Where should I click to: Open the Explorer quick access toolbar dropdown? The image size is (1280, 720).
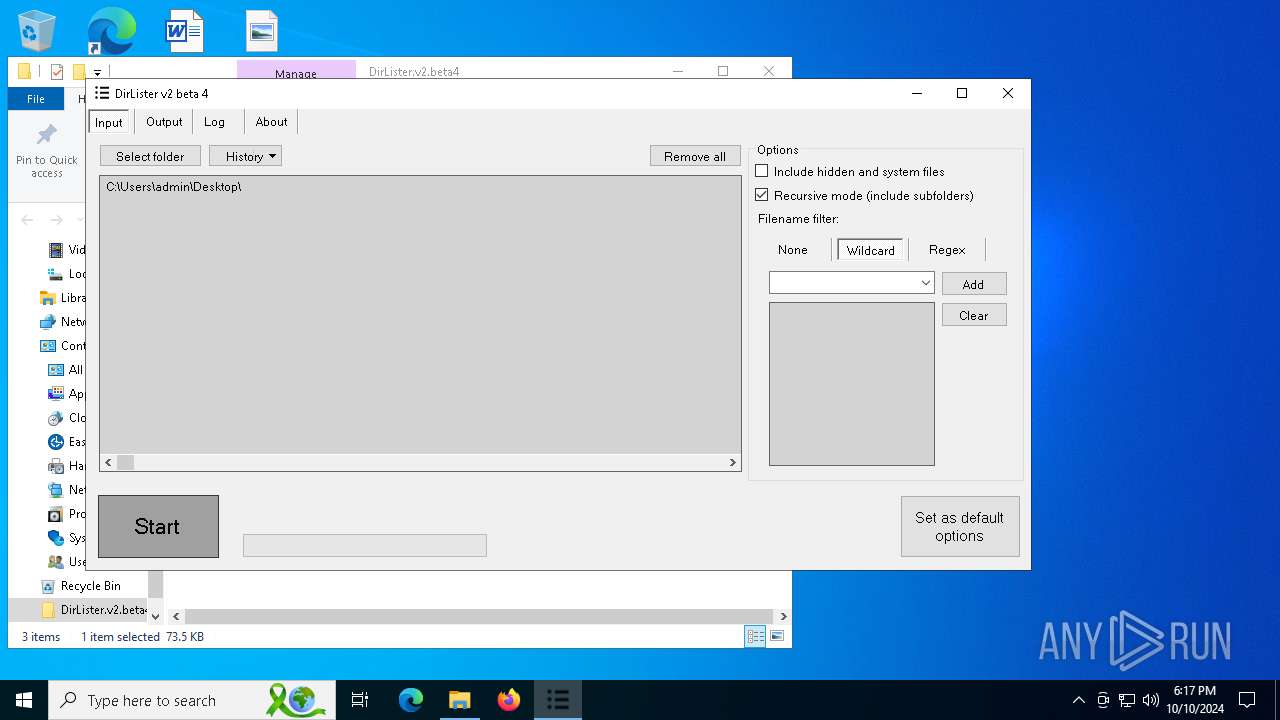(x=98, y=73)
